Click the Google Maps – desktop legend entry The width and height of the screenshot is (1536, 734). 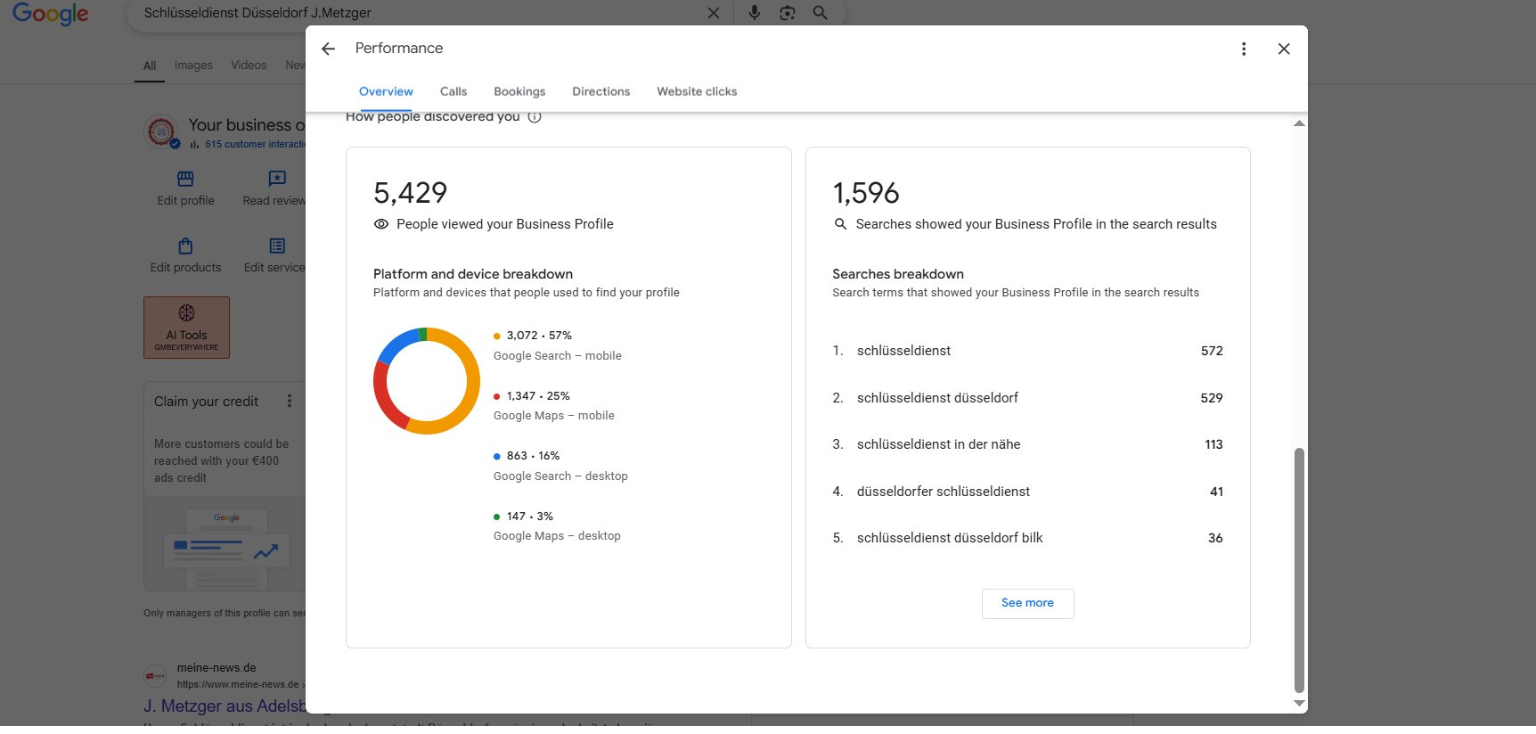(x=556, y=526)
